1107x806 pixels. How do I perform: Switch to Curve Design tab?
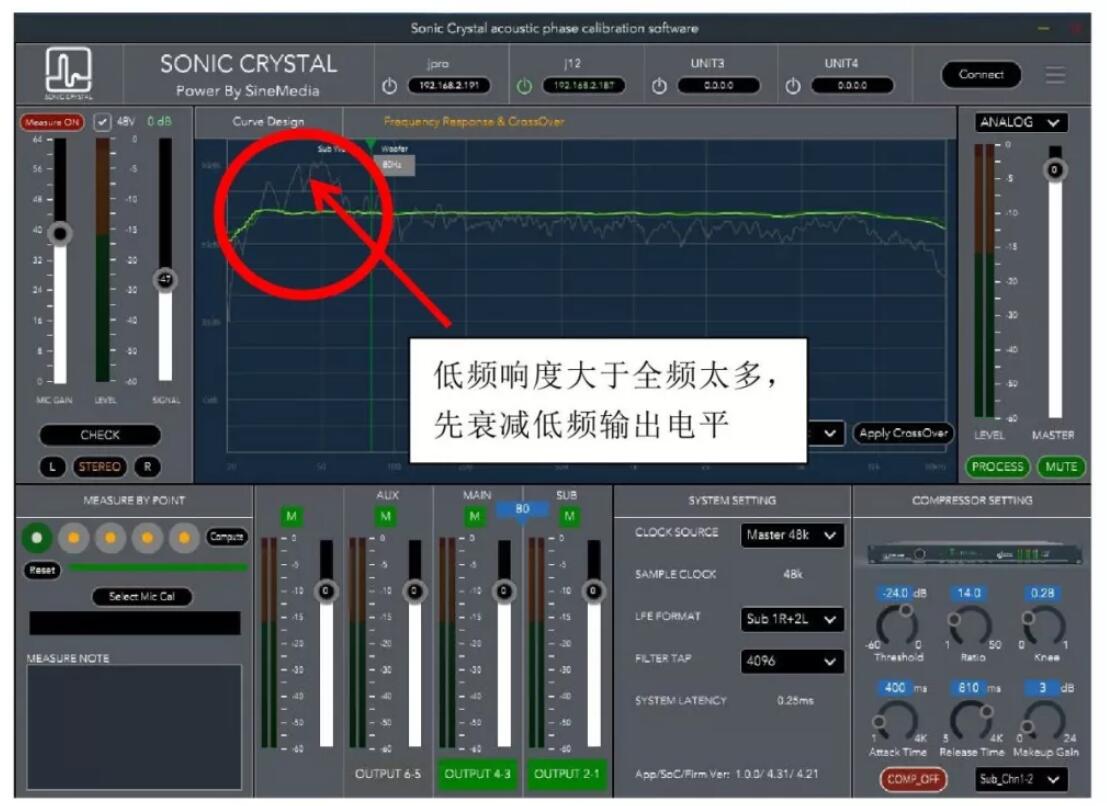pos(268,121)
